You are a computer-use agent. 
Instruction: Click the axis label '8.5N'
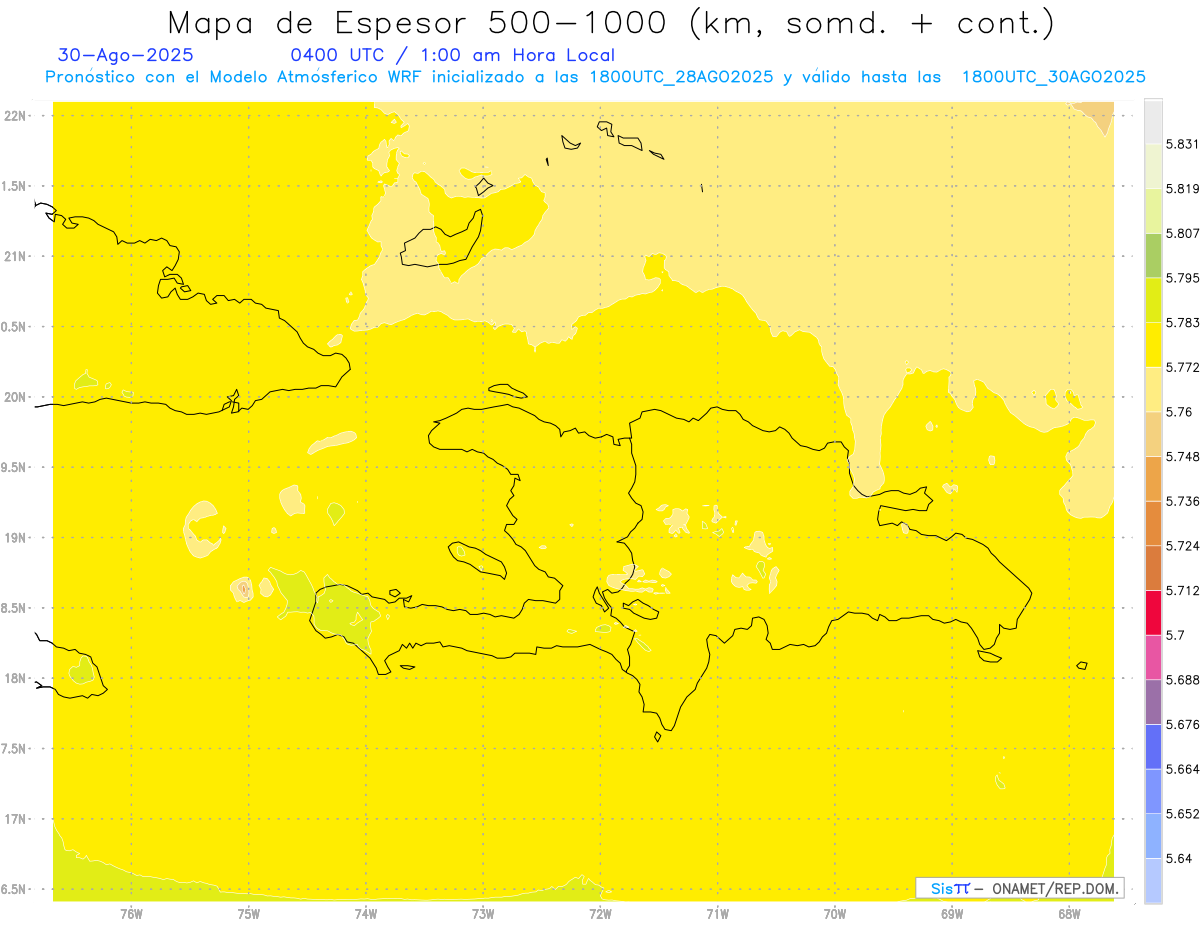(x=15, y=608)
